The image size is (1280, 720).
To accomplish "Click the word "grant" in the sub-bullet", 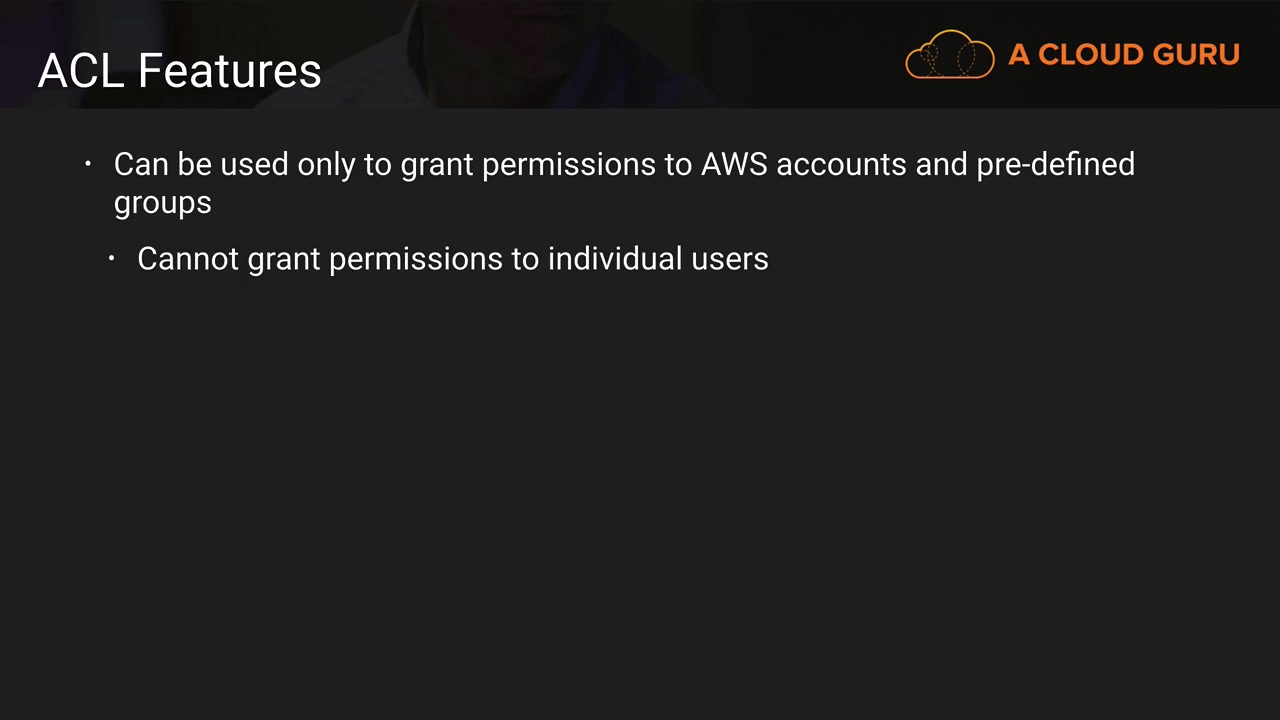I will tap(283, 259).
